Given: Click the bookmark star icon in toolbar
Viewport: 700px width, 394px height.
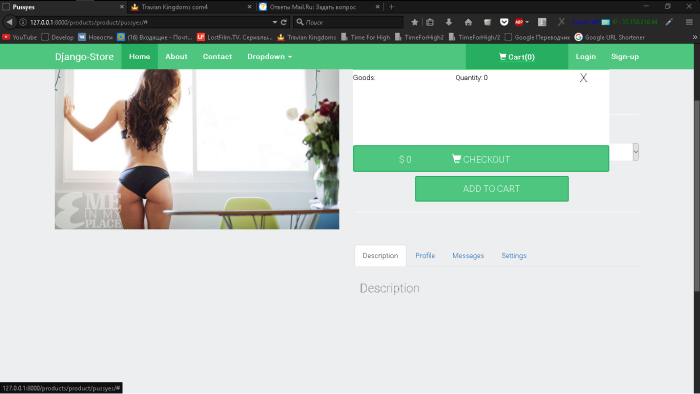Looking at the screenshot, I should coord(414,22).
